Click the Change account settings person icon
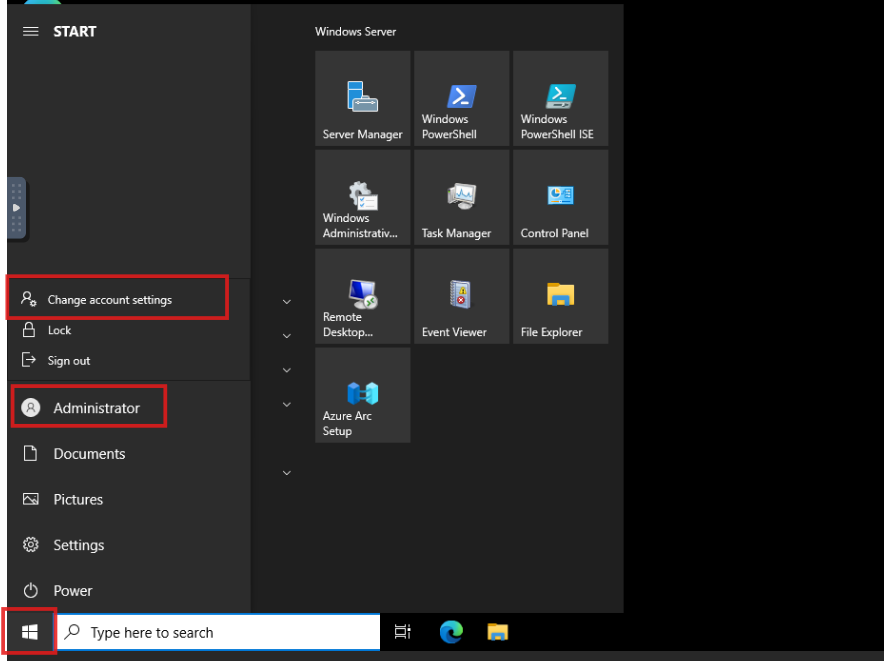Image resolution: width=884 pixels, height=661 pixels. (29, 299)
